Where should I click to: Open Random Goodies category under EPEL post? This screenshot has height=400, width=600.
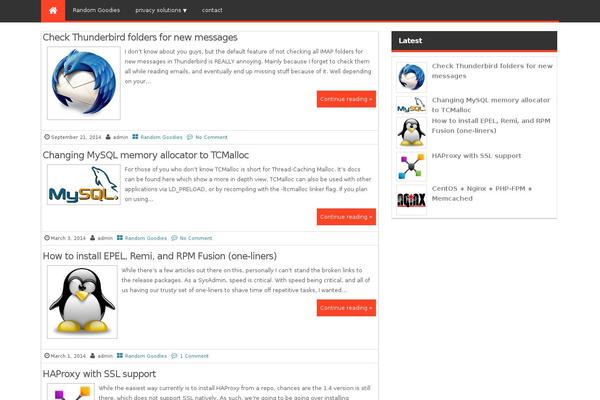click(x=146, y=356)
